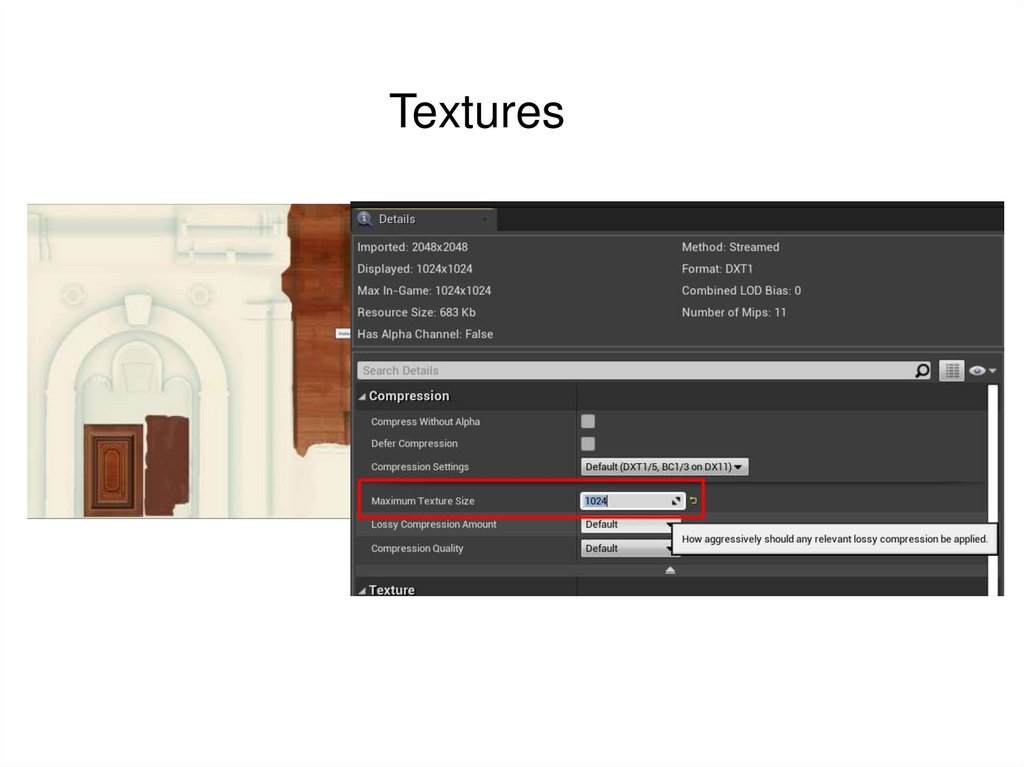Click the Defer Compression label
The width and height of the screenshot is (1024, 767).
click(414, 444)
